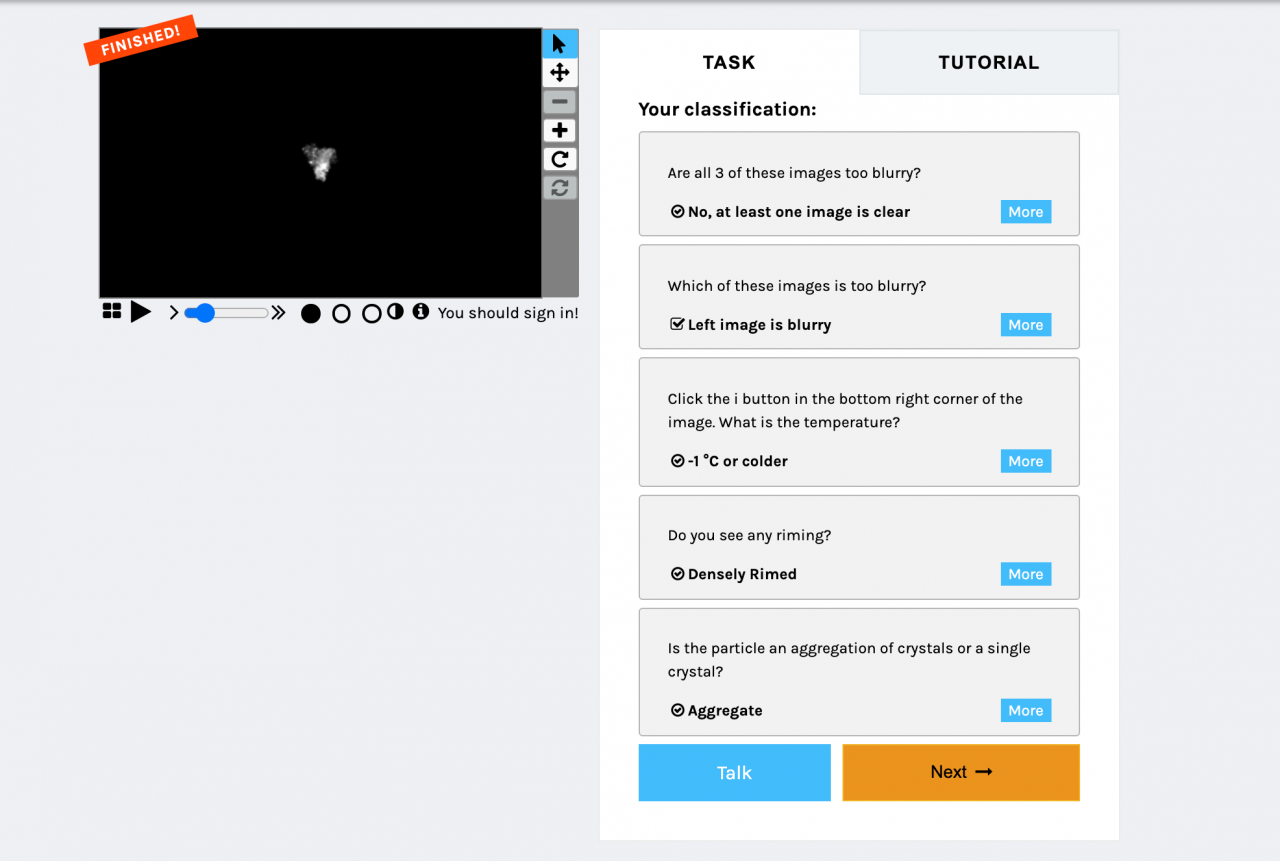Screen dimensions: 1280x861
Task: Click 'Are all 3 of these images too blurry?'
Action: [794, 173]
